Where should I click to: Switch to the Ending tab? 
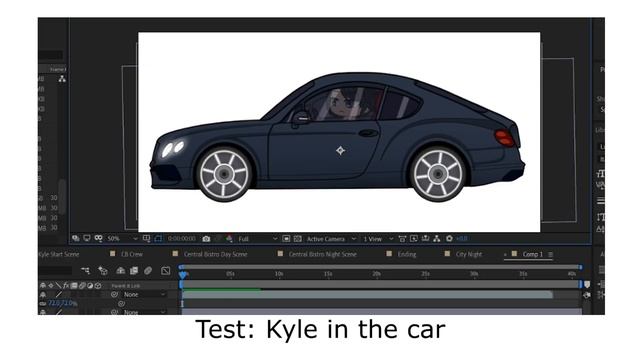coord(407,254)
